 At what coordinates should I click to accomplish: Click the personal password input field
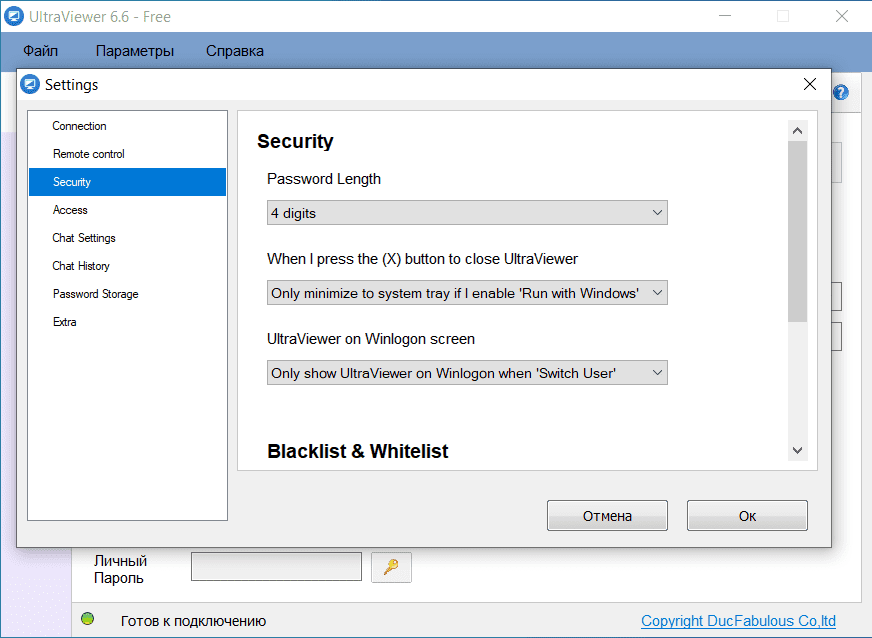276,567
